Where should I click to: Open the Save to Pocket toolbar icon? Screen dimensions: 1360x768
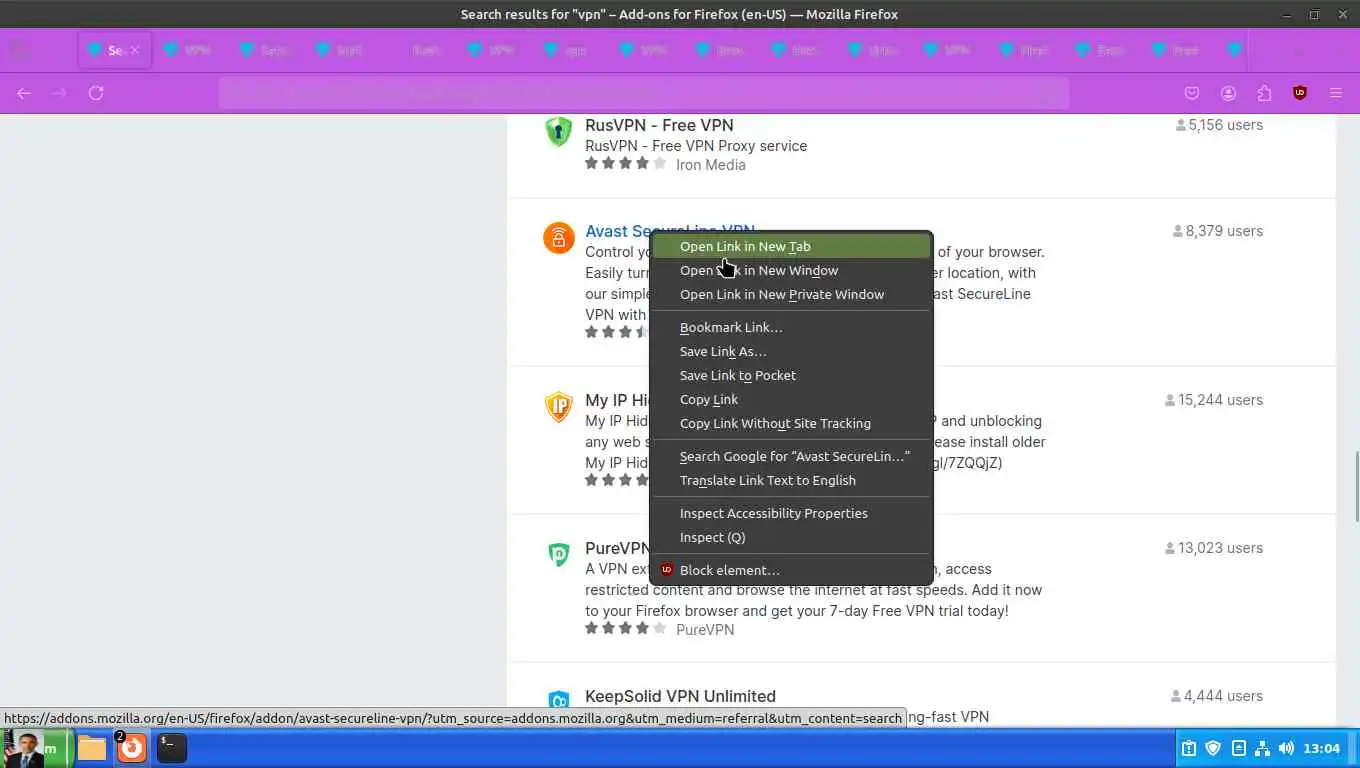point(1192,93)
